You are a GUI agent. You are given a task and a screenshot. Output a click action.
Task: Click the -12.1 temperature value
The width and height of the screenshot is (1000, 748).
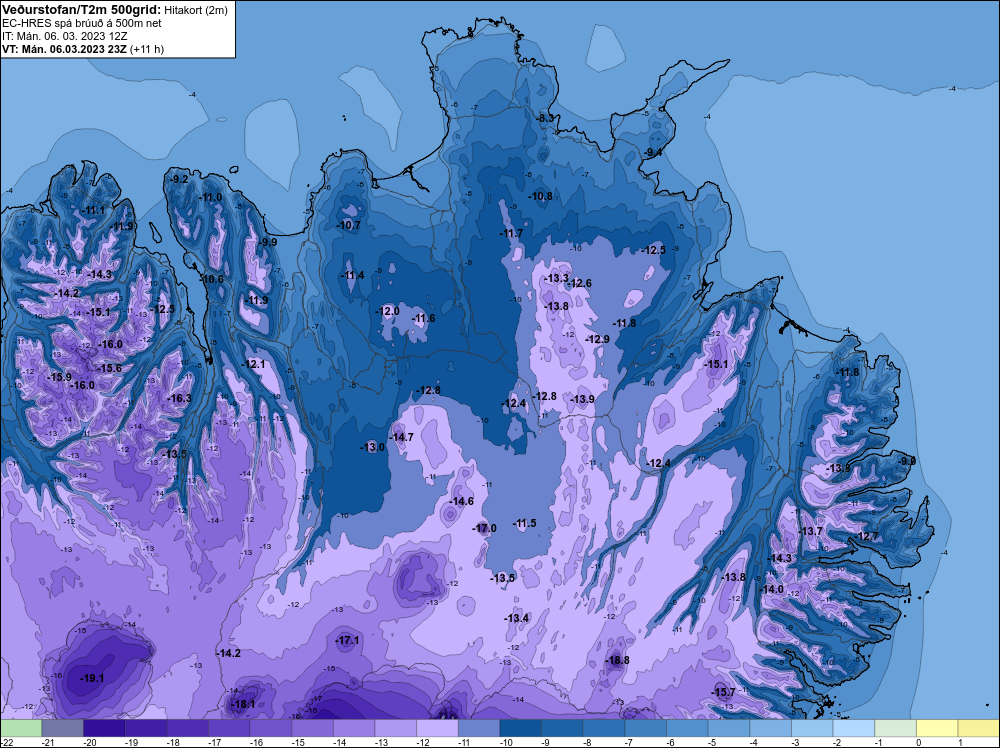click(253, 364)
